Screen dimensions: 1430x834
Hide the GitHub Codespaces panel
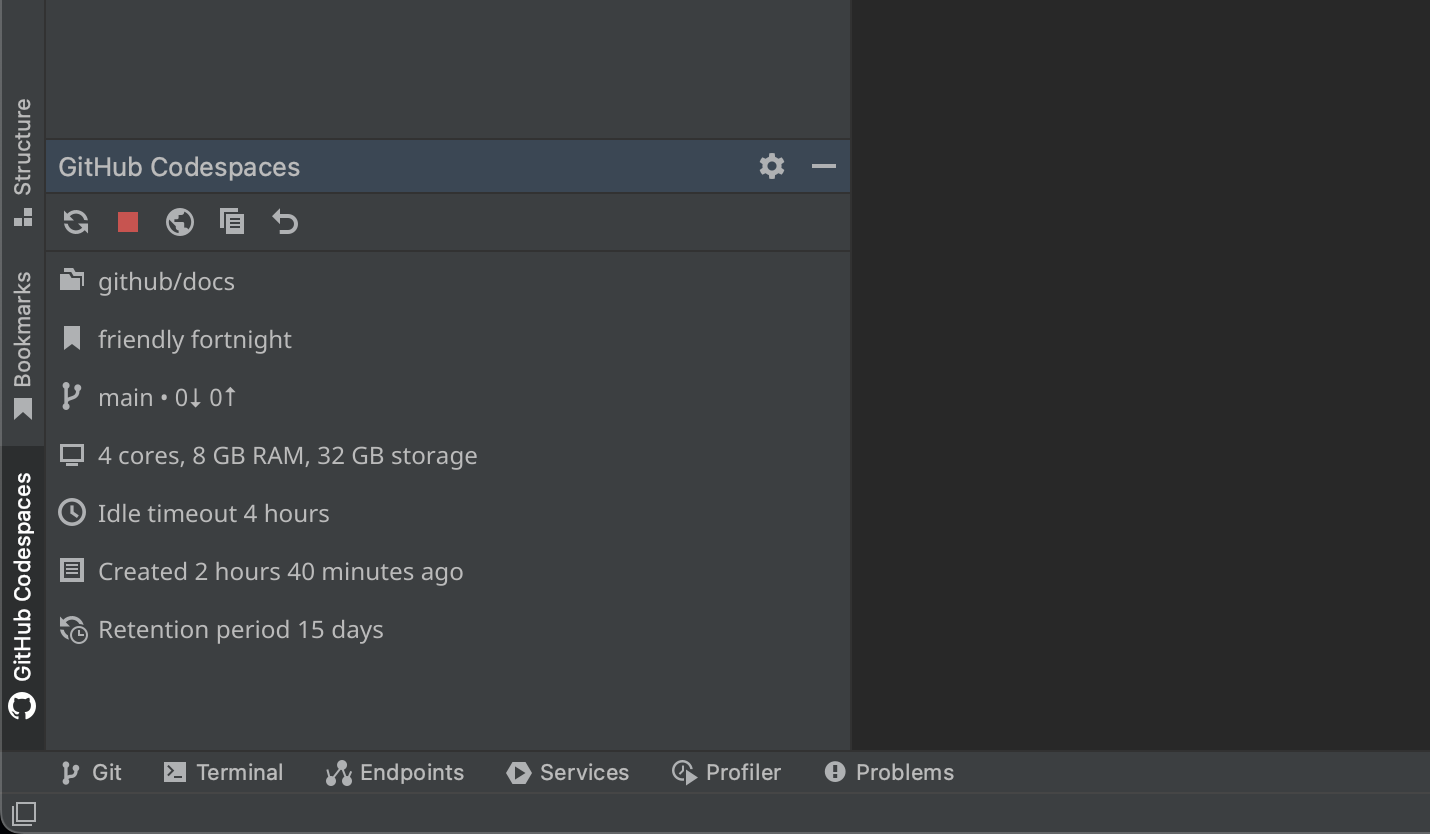pyautogui.click(x=823, y=166)
